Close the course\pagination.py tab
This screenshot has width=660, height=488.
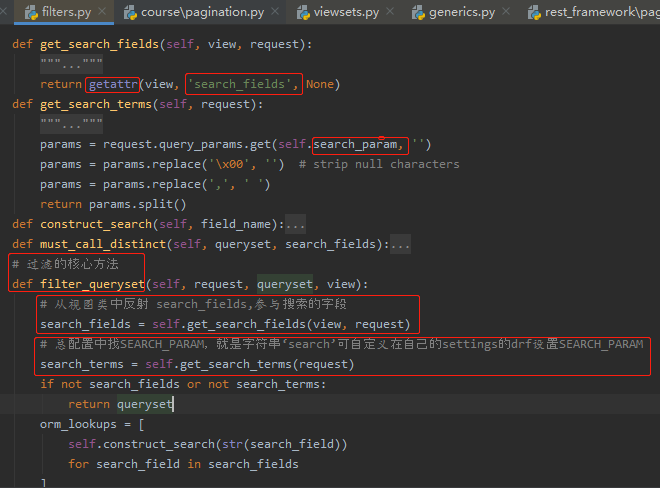(275, 11)
